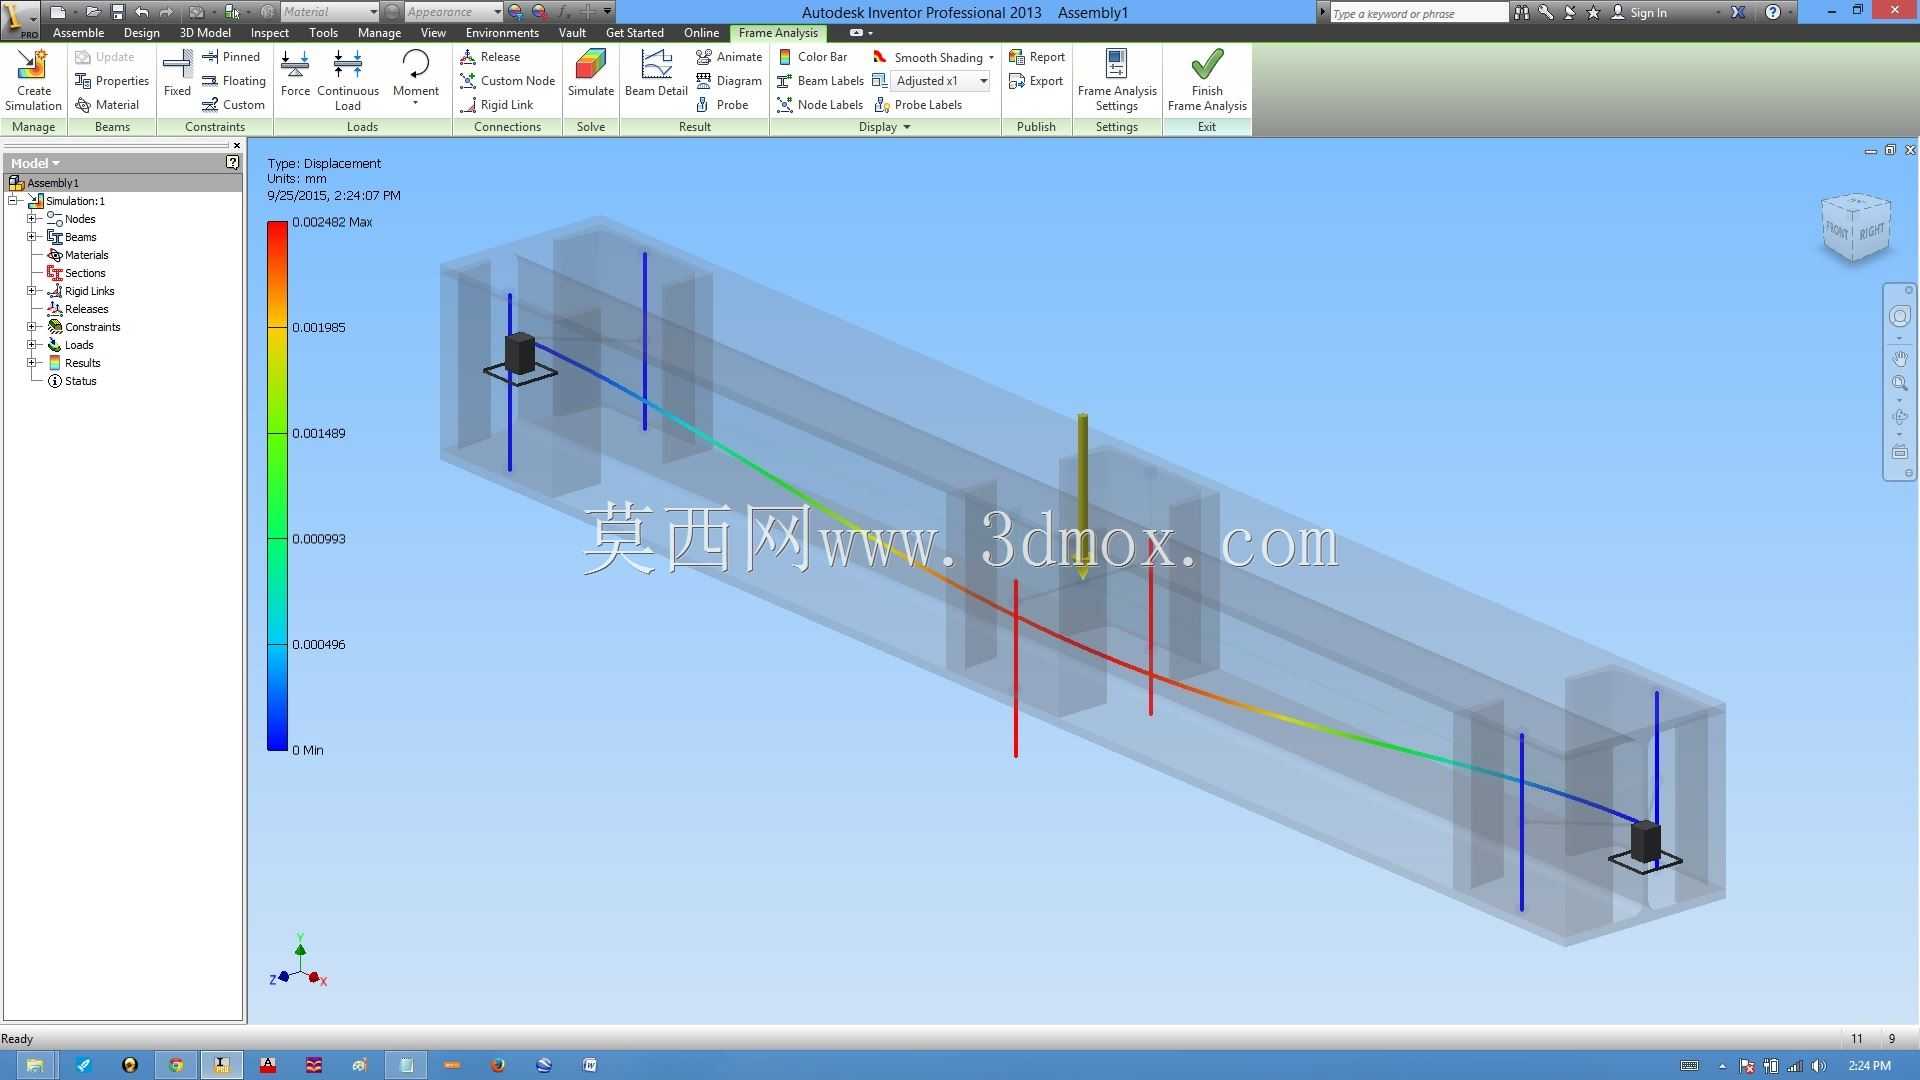Apply a Continuous Load
This screenshot has width=1920, height=1080.
(x=348, y=79)
